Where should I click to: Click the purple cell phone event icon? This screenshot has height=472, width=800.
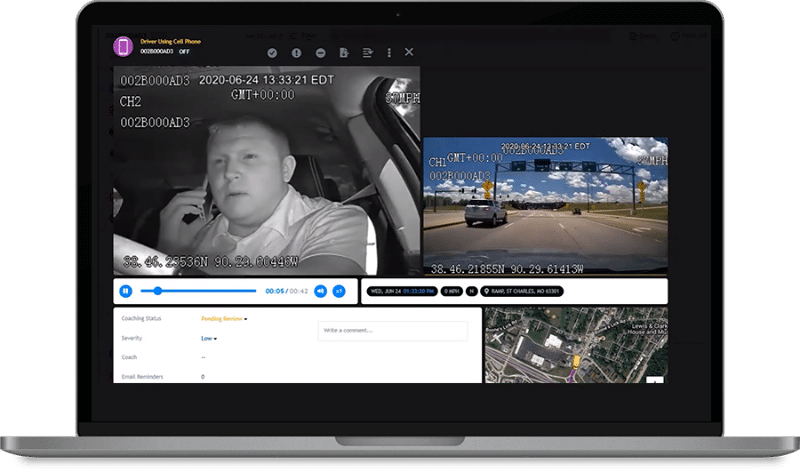coord(123,46)
